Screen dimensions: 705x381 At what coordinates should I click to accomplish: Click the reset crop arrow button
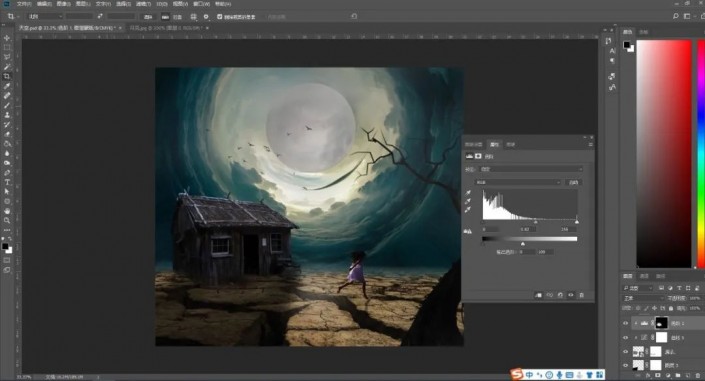point(354,17)
